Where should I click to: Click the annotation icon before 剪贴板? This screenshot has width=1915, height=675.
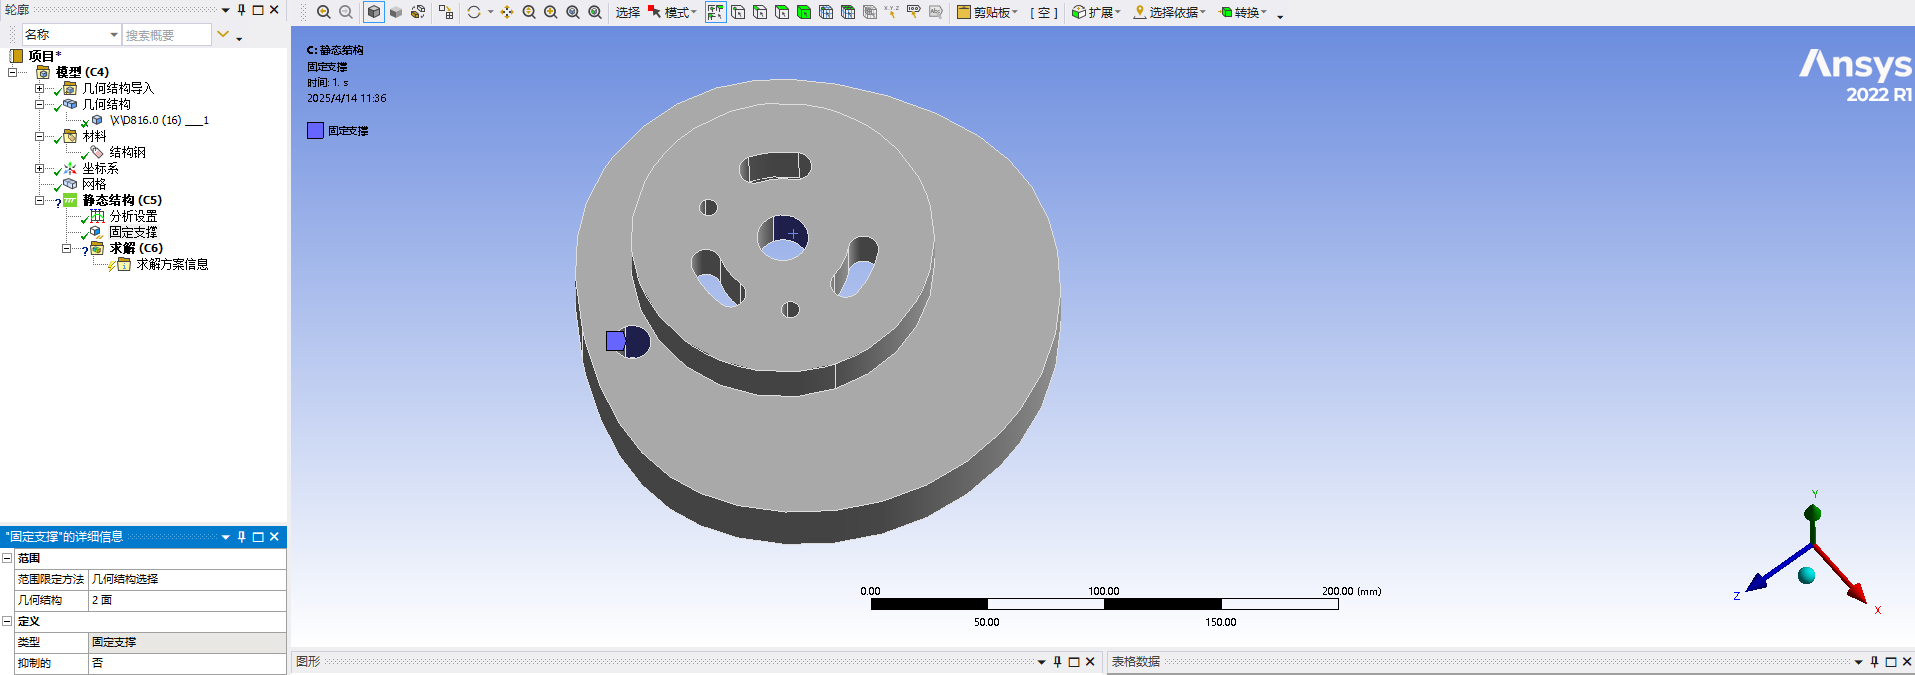[x=936, y=12]
